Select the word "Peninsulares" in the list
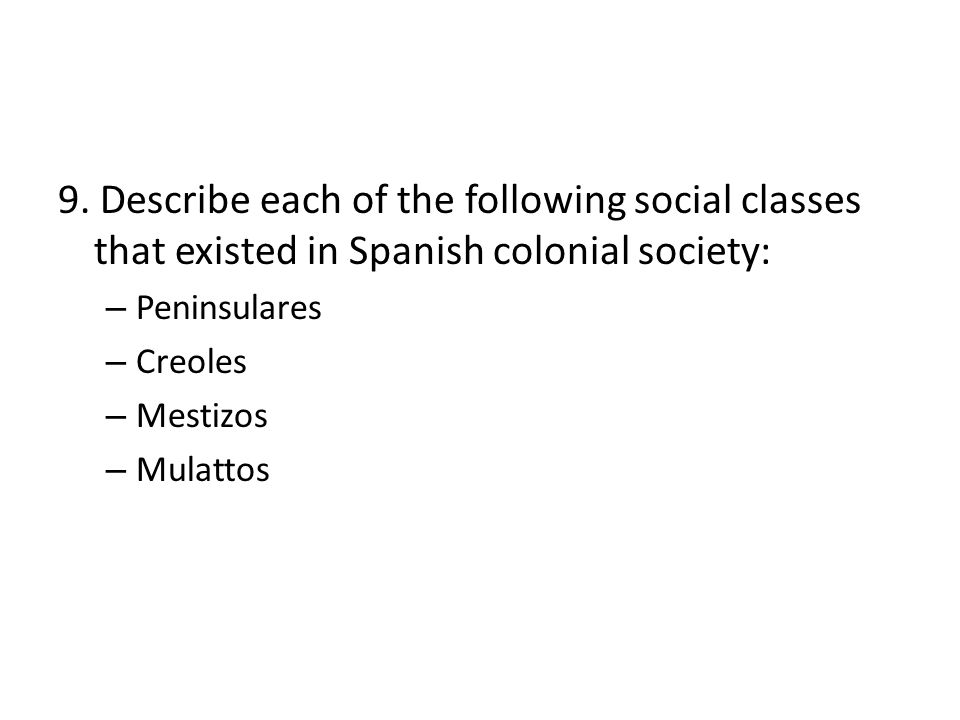This screenshot has width=960, height=720. coord(228,307)
